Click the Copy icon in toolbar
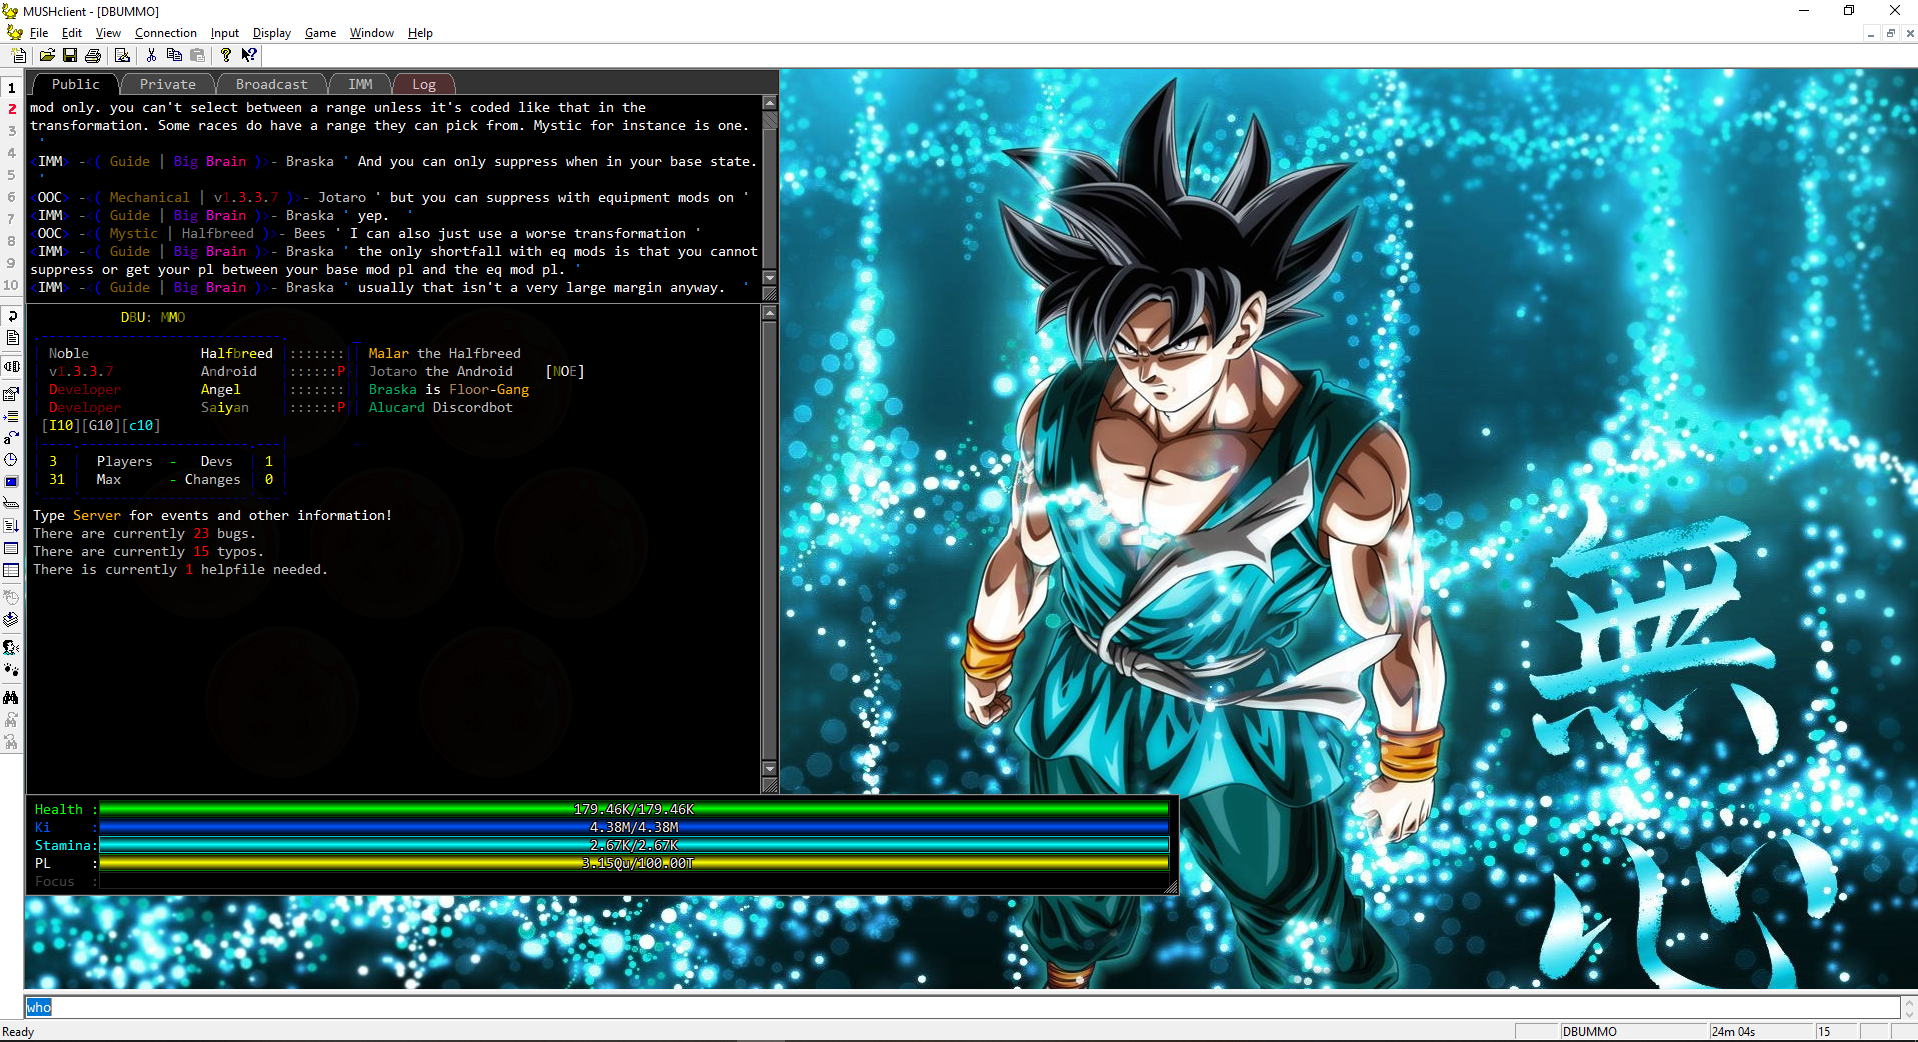This screenshot has height=1042, width=1918. pos(174,55)
